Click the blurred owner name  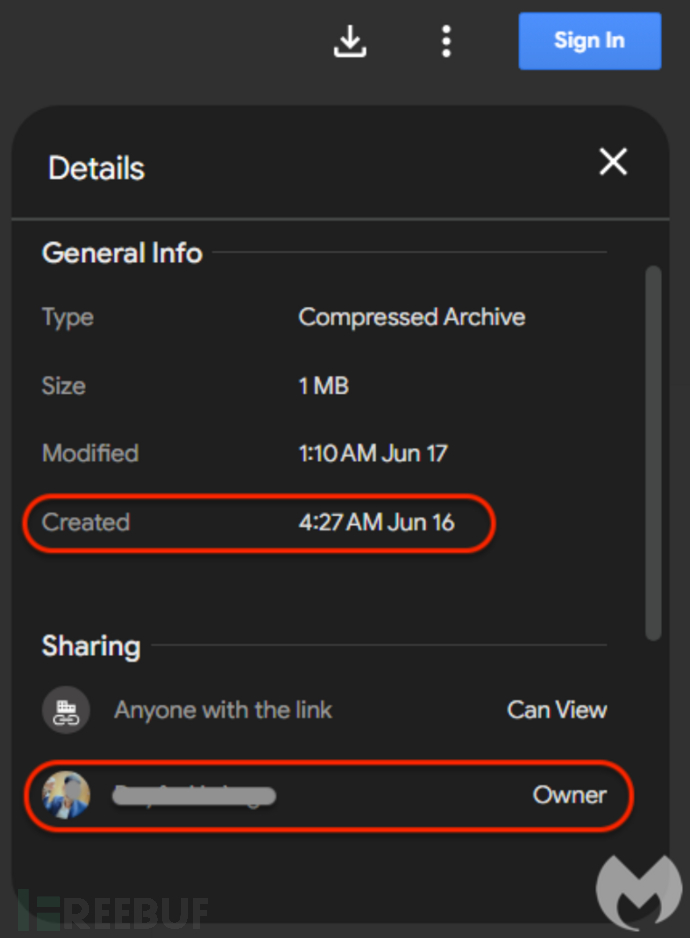[194, 796]
